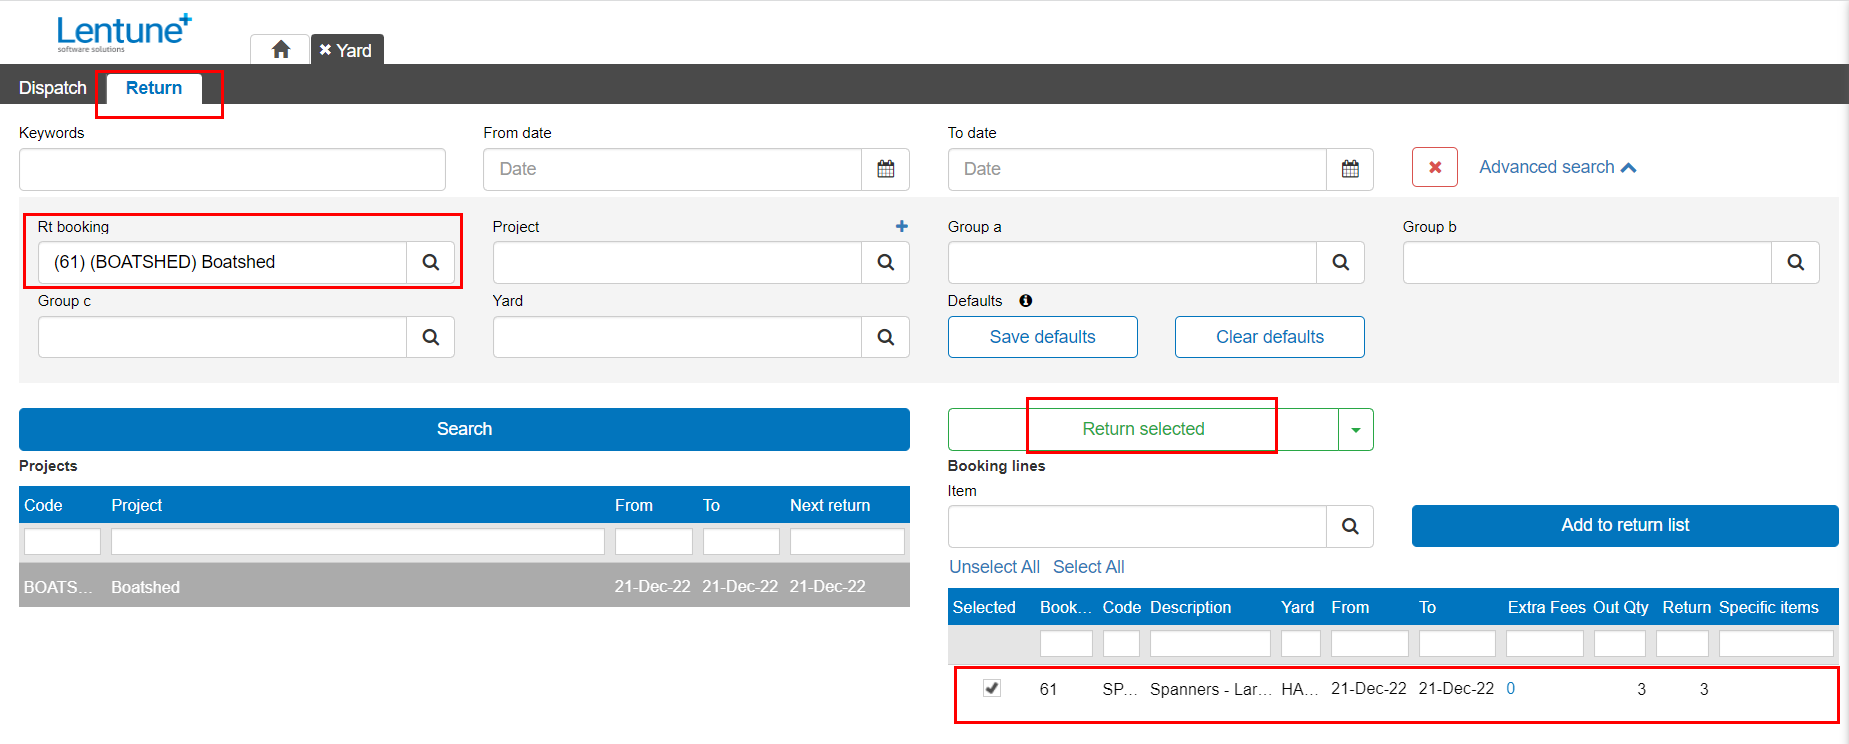Collapse the Advanced search section

(x=1557, y=167)
